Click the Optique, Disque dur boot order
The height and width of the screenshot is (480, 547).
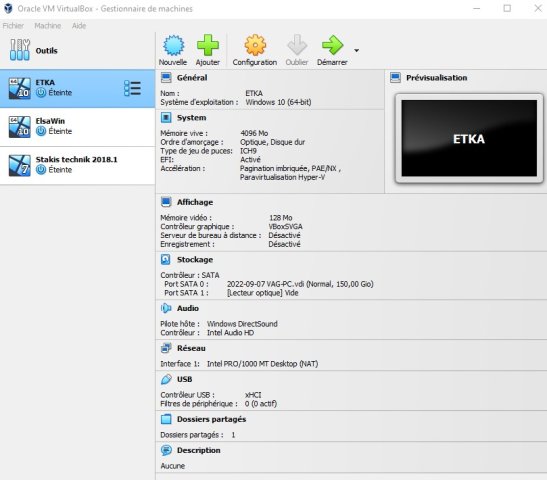(272, 142)
